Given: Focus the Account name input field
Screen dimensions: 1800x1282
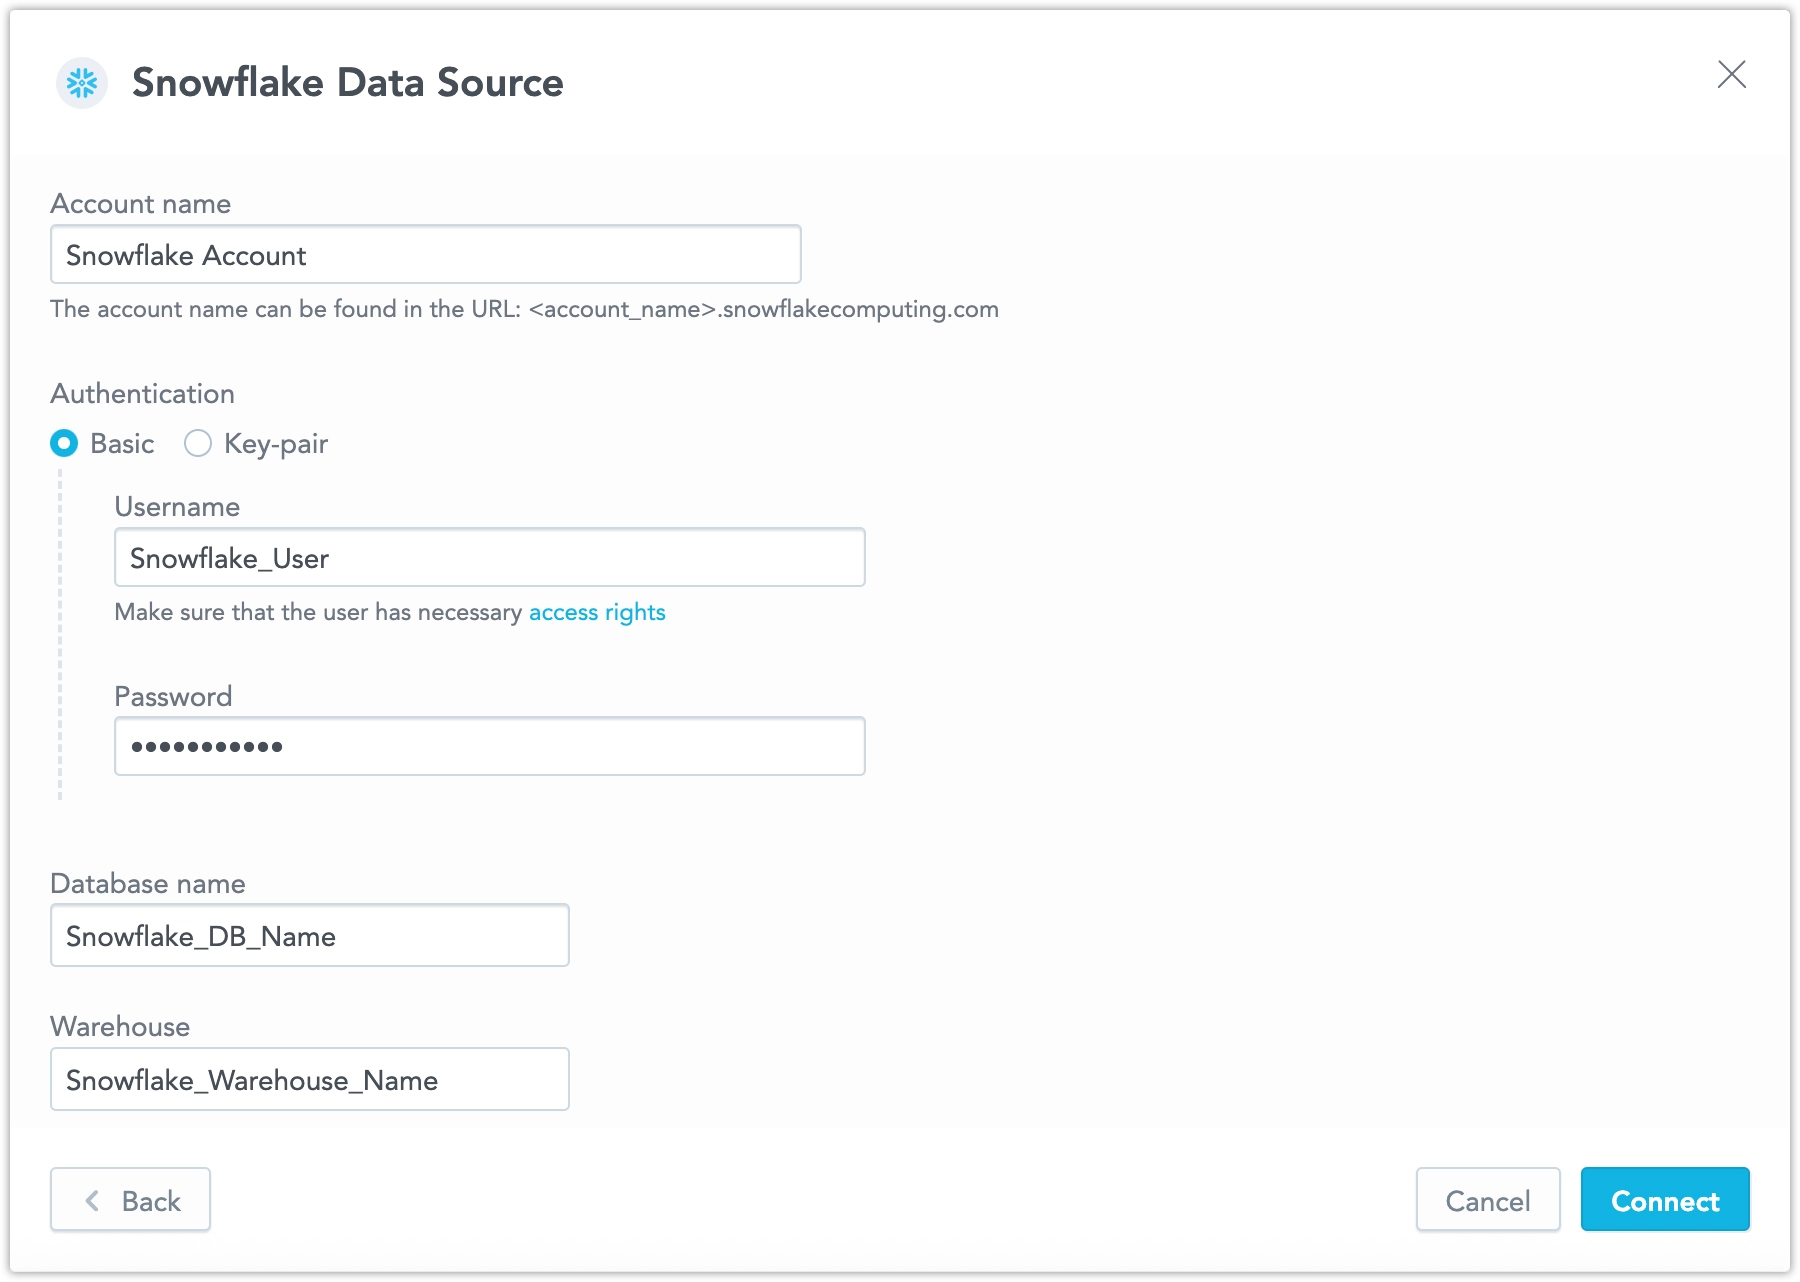Looking at the screenshot, I should (426, 255).
